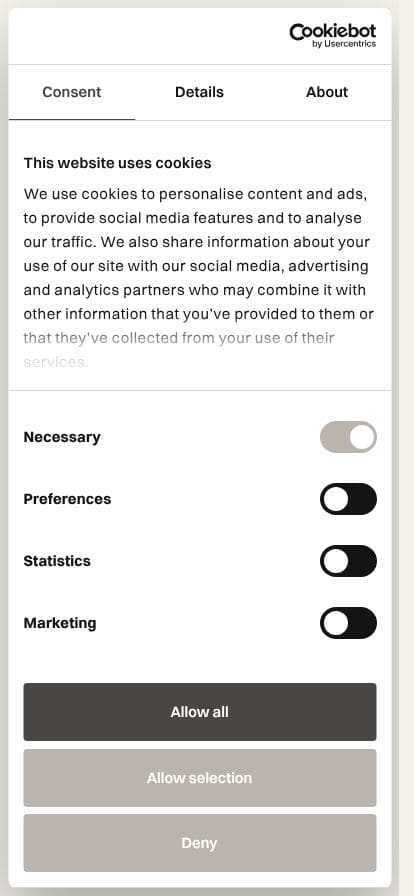Click the Marketing category label
Image resolution: width=414 pixels, height=896 pixels.
tap(59, 623)
